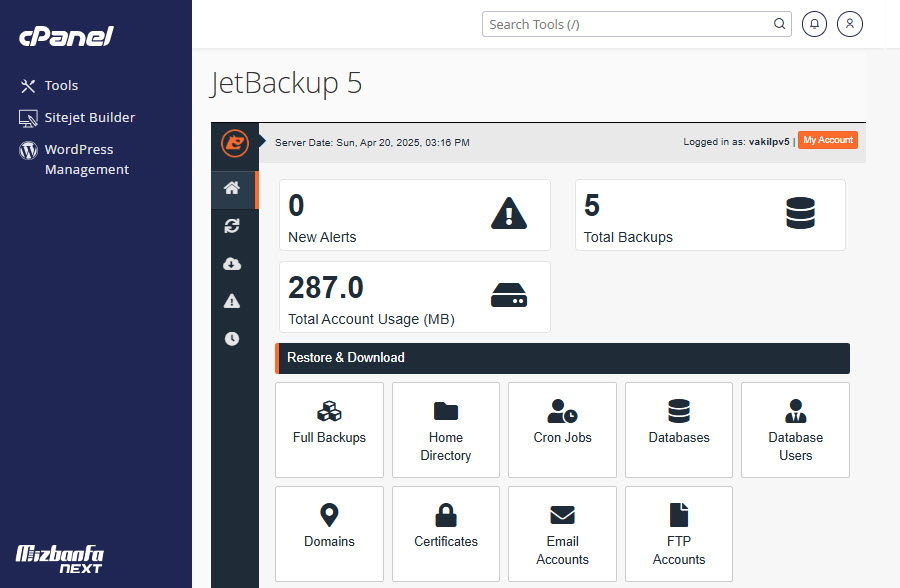Image resolution: width=900 pixels, height=588 pixels.
Task: Click the Server Date text
Action: (x=372, y=142)
